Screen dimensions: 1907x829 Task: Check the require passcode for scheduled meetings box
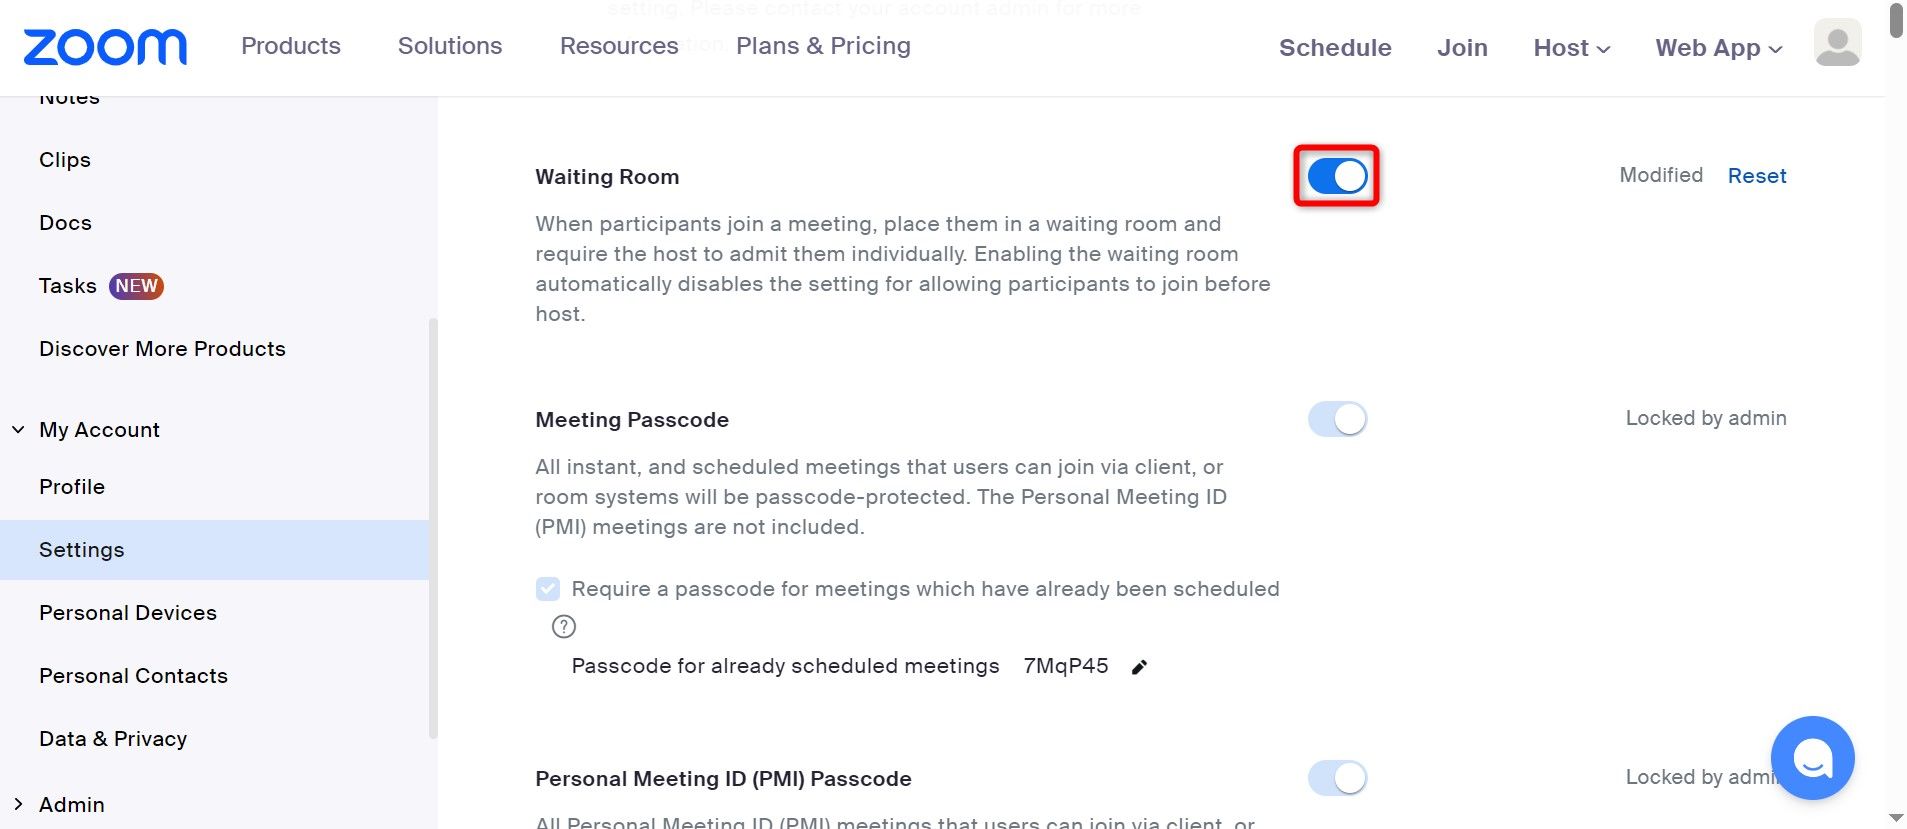point(548,589)
